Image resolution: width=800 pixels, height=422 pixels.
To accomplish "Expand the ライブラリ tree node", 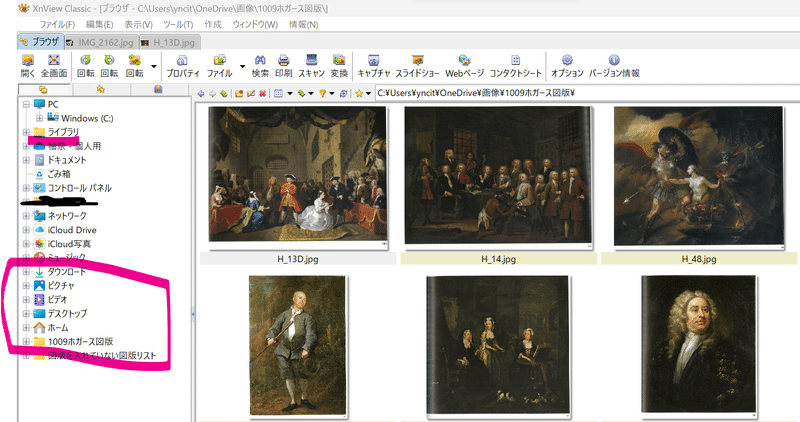I will (x=26, y=132).
